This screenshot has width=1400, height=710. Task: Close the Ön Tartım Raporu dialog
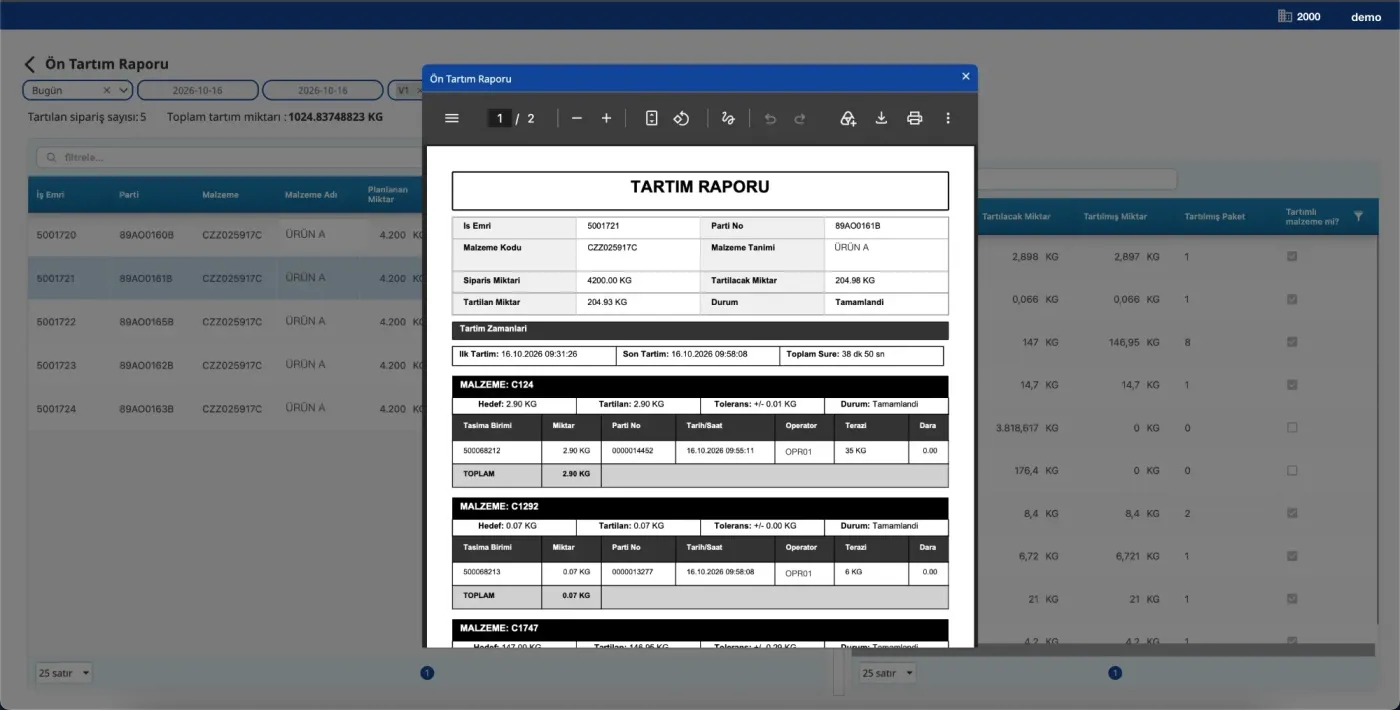click(x=966, y=77)
